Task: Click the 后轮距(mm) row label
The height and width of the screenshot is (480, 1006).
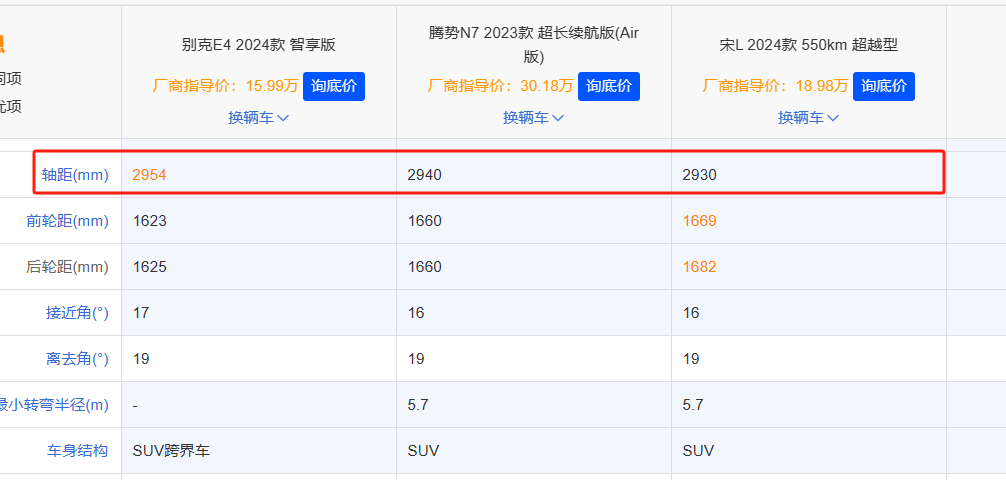Action: (67, 267)
